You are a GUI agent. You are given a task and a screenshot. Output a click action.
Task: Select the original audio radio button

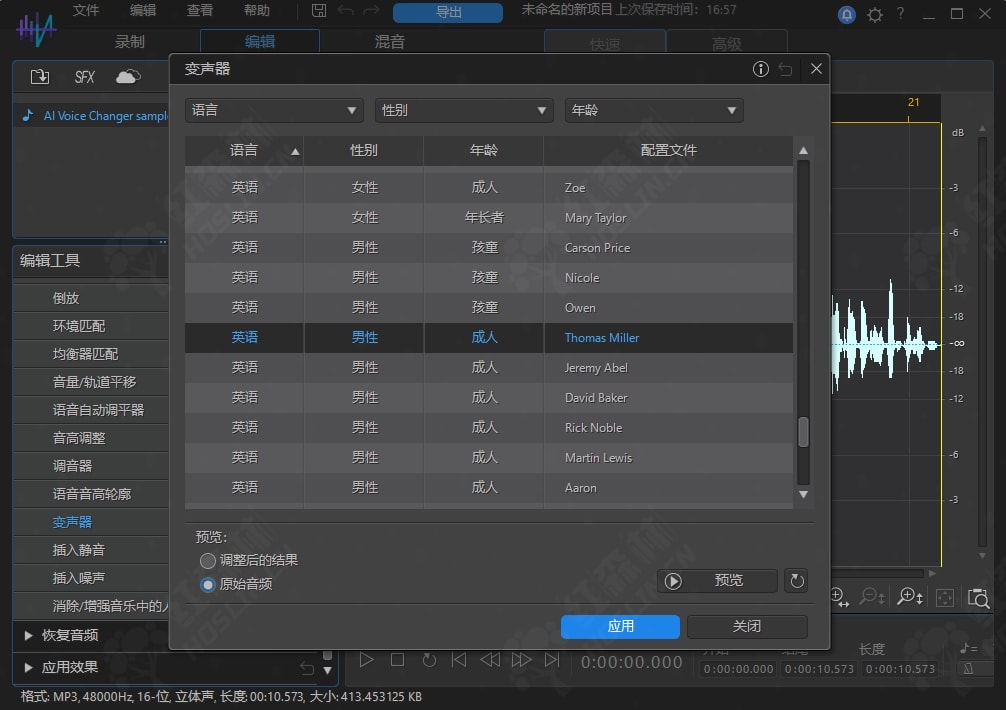208,584
